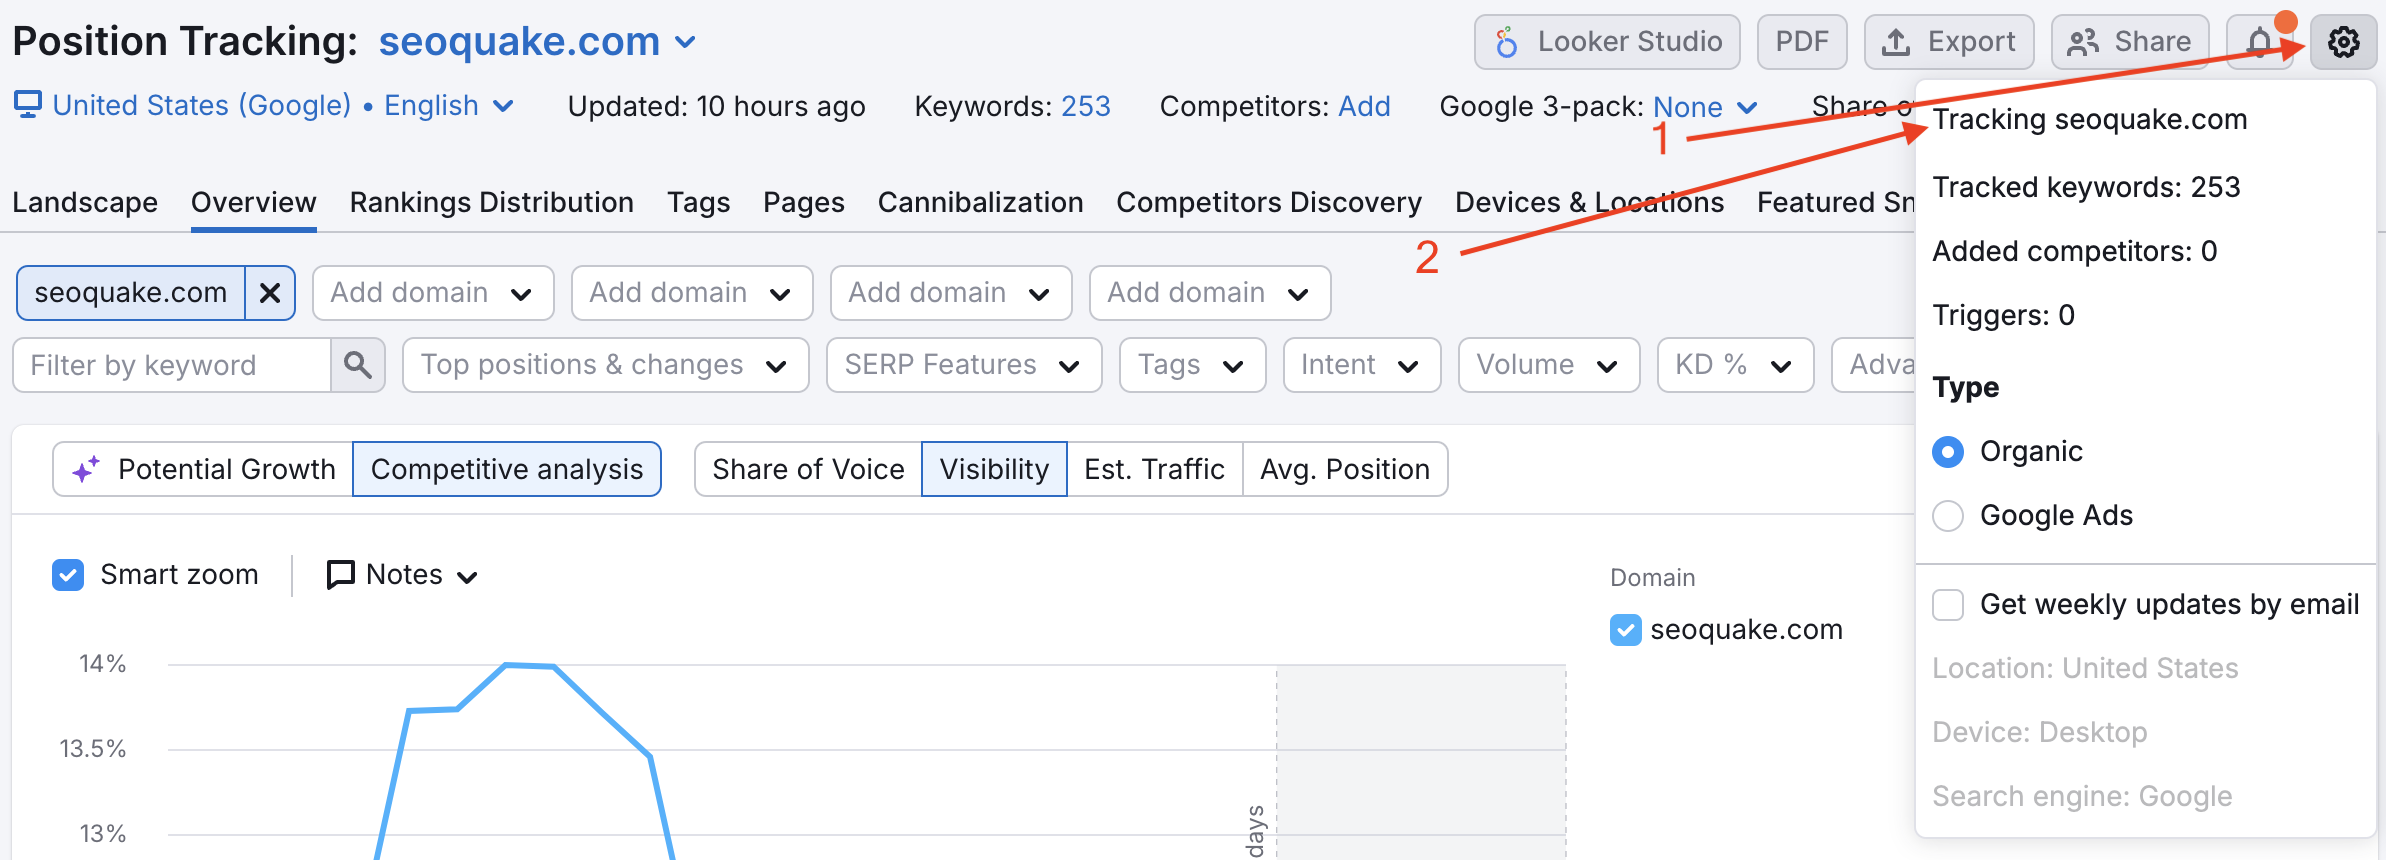Open the Notes dropdown

point(403,575)
